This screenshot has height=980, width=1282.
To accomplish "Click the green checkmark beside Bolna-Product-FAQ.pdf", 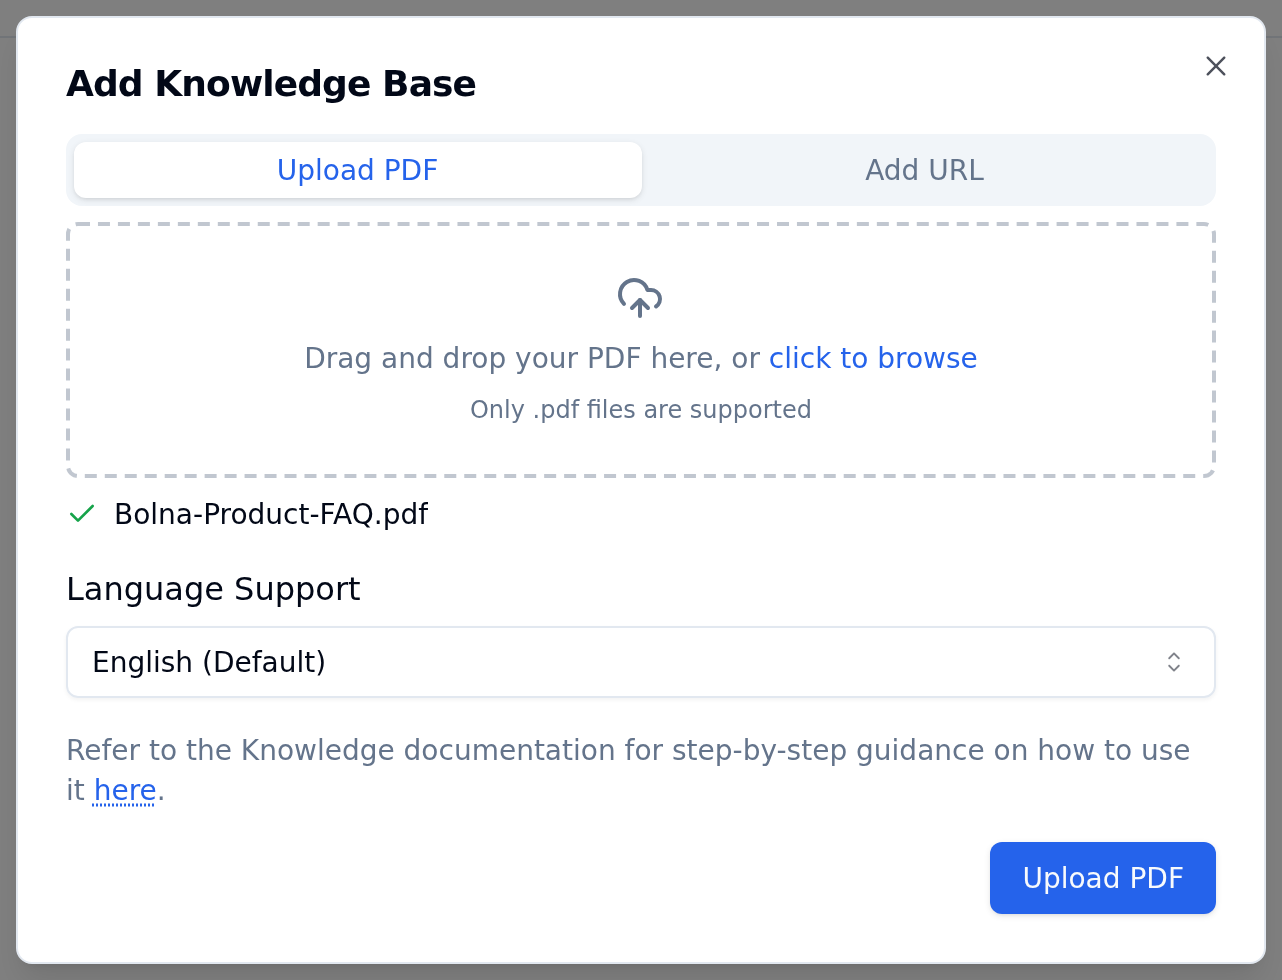I will point(82,514).
